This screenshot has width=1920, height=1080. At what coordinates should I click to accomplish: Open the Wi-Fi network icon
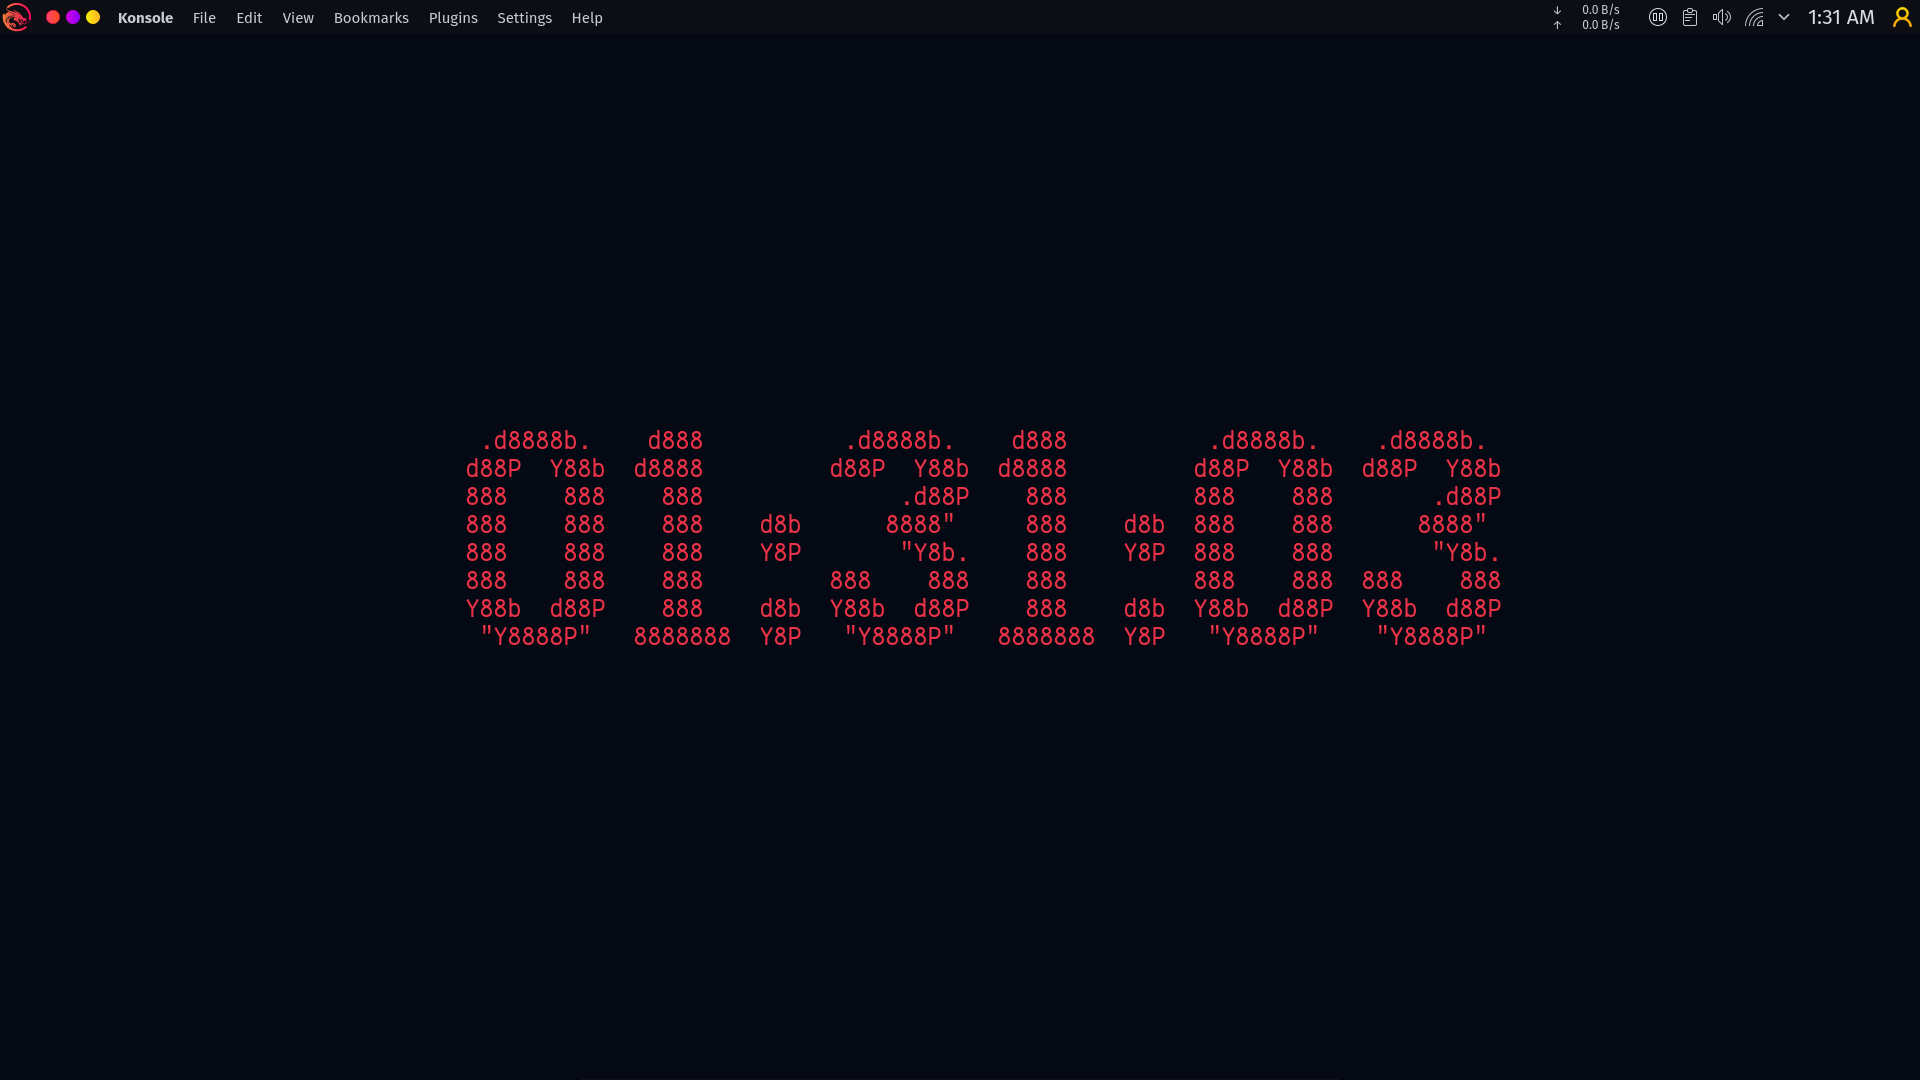1754,17
